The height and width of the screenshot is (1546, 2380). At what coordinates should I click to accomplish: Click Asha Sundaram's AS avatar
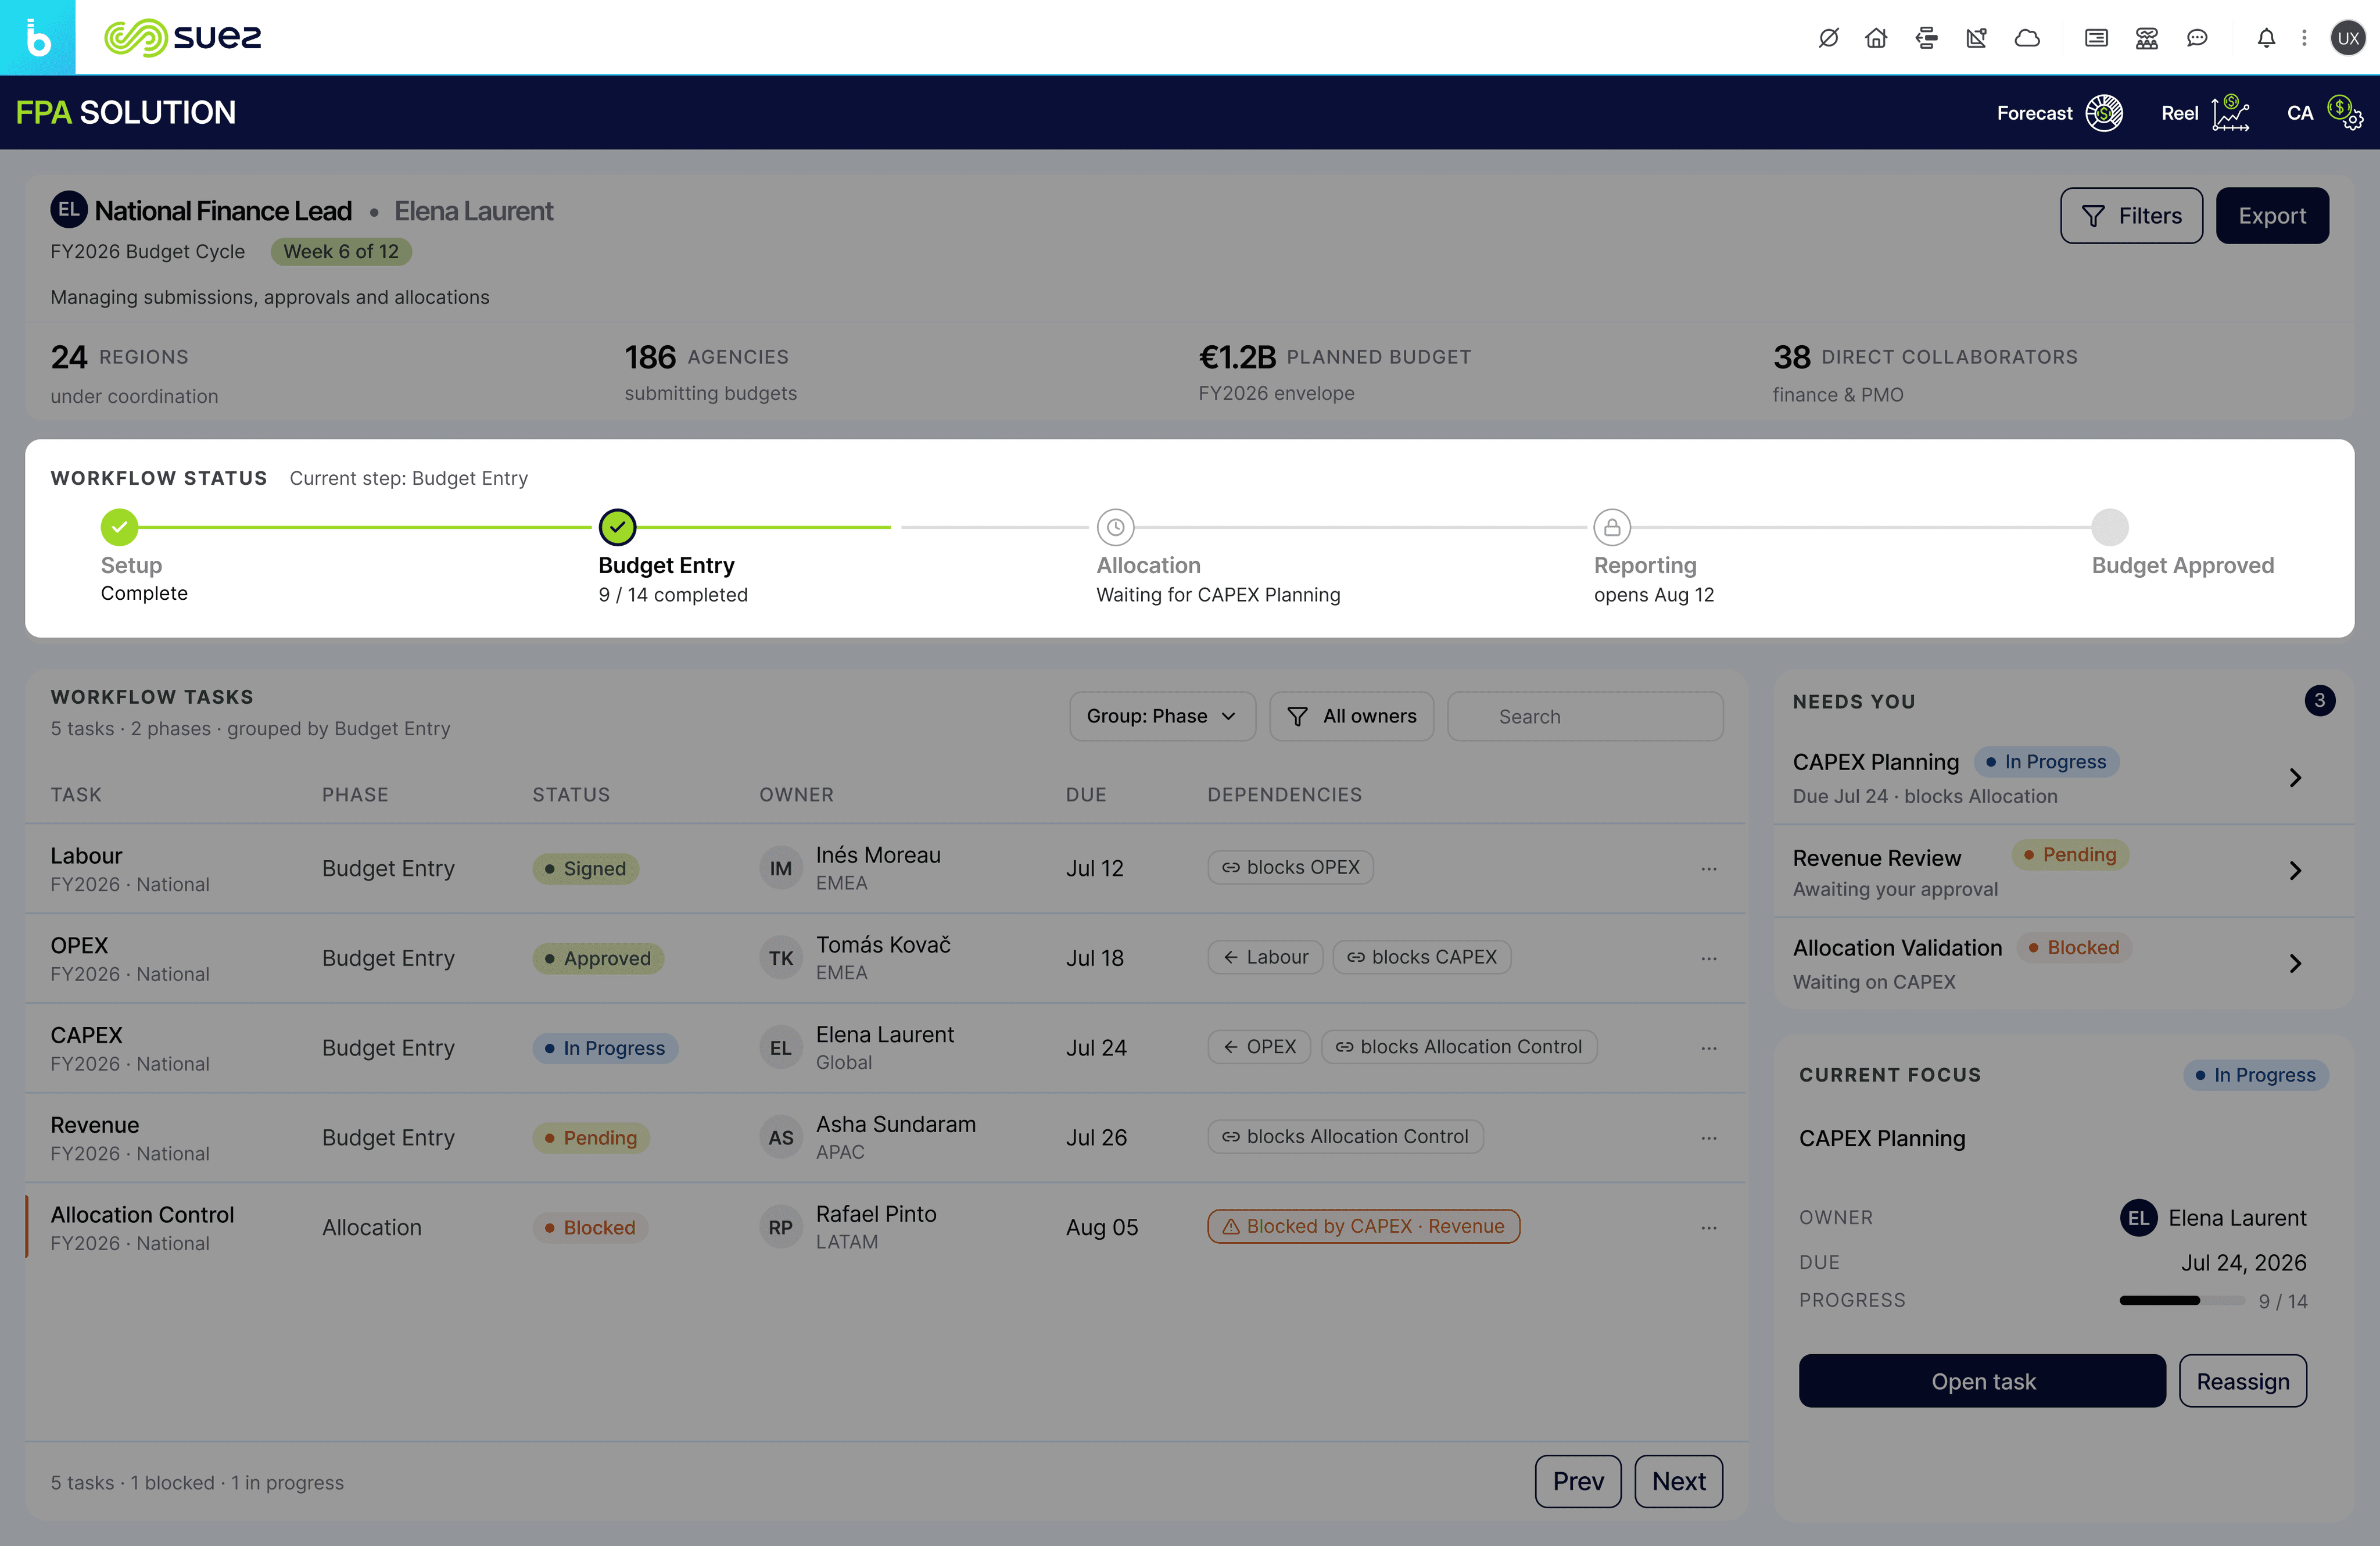point(781,1138)
